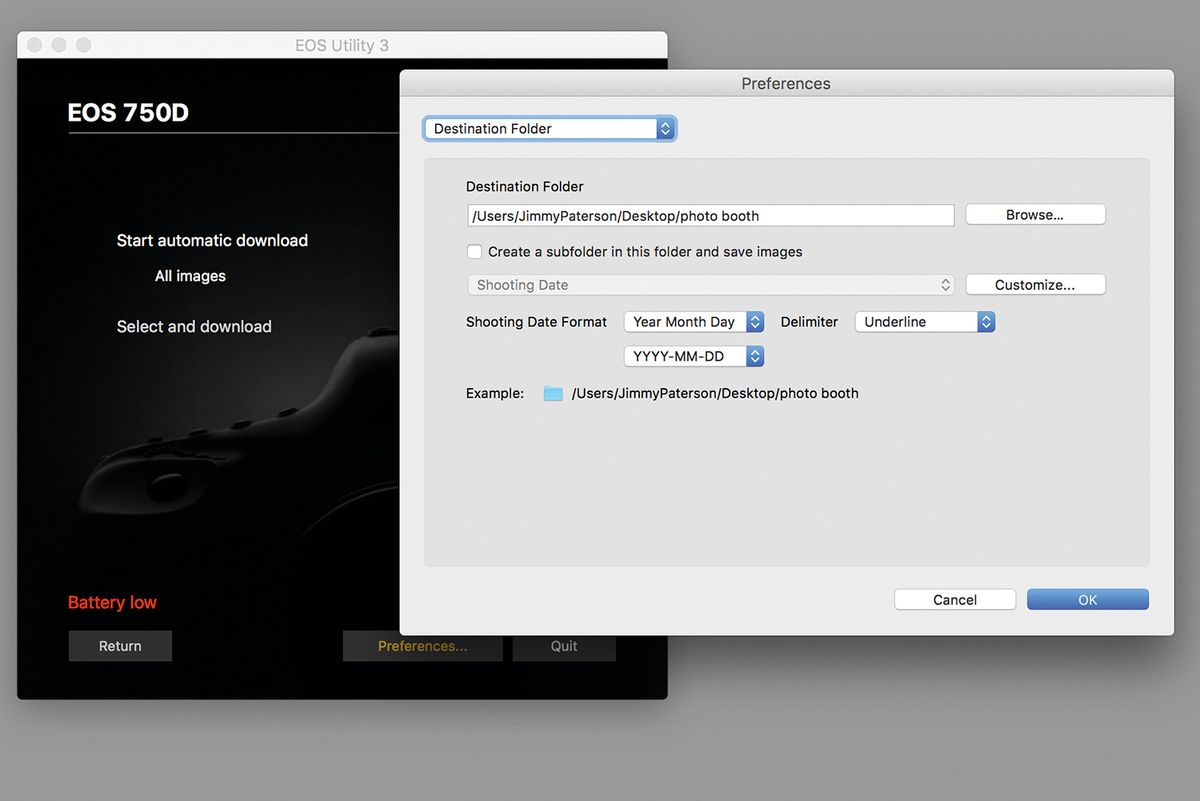Open the YYYY-MM-DD dropdown
1200x801 pixels.
(x=695, y=356)
